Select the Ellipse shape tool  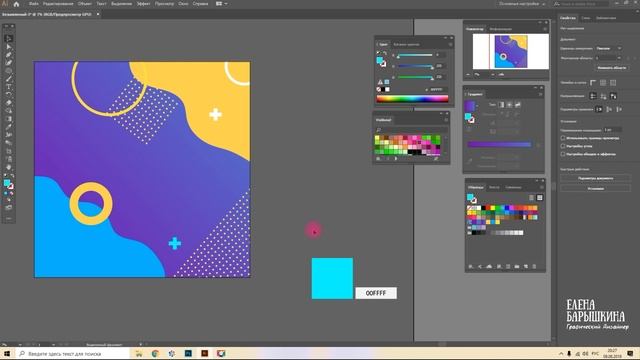click(9, 71)
